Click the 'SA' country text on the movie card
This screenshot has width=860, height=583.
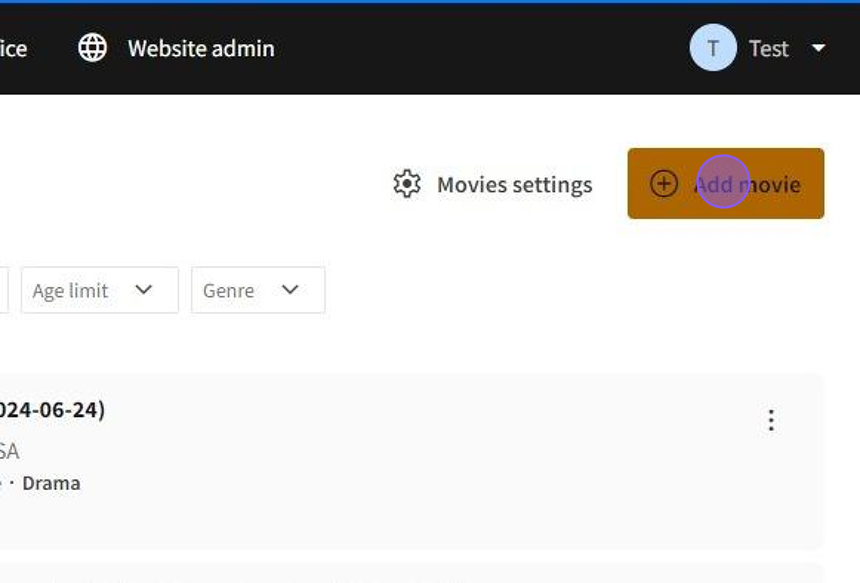[x=9, y=451]
